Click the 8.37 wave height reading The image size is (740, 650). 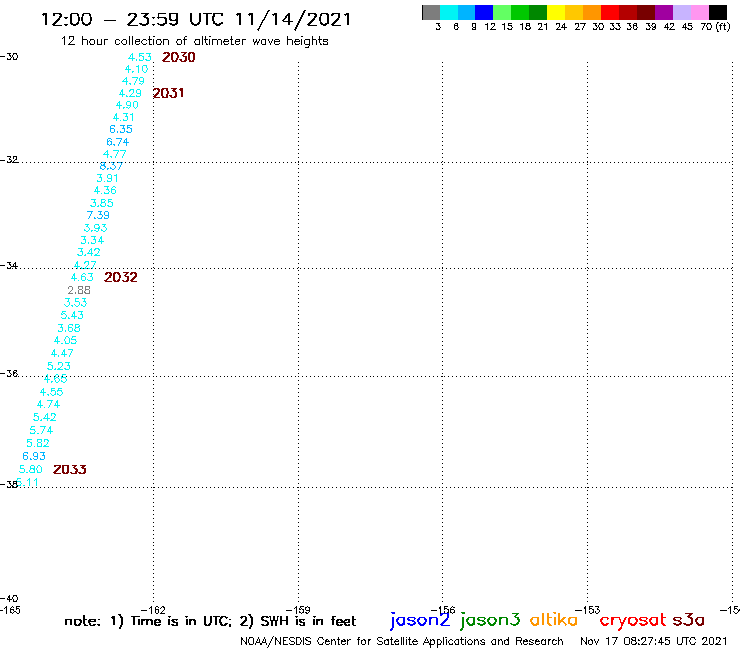pos(111,166)
